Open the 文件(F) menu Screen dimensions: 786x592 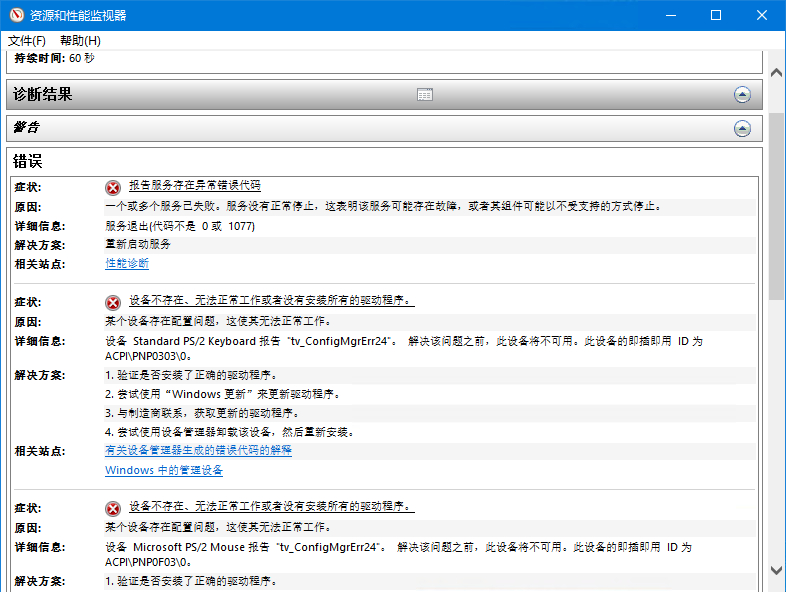[27, 41]
